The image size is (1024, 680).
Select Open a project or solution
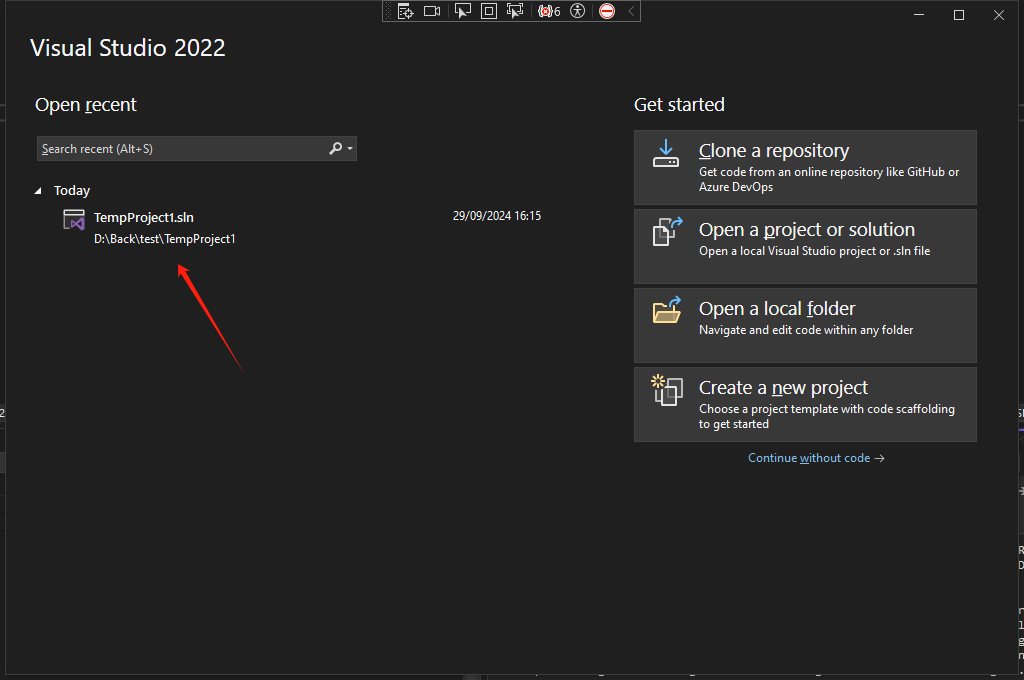click(805, 246)
